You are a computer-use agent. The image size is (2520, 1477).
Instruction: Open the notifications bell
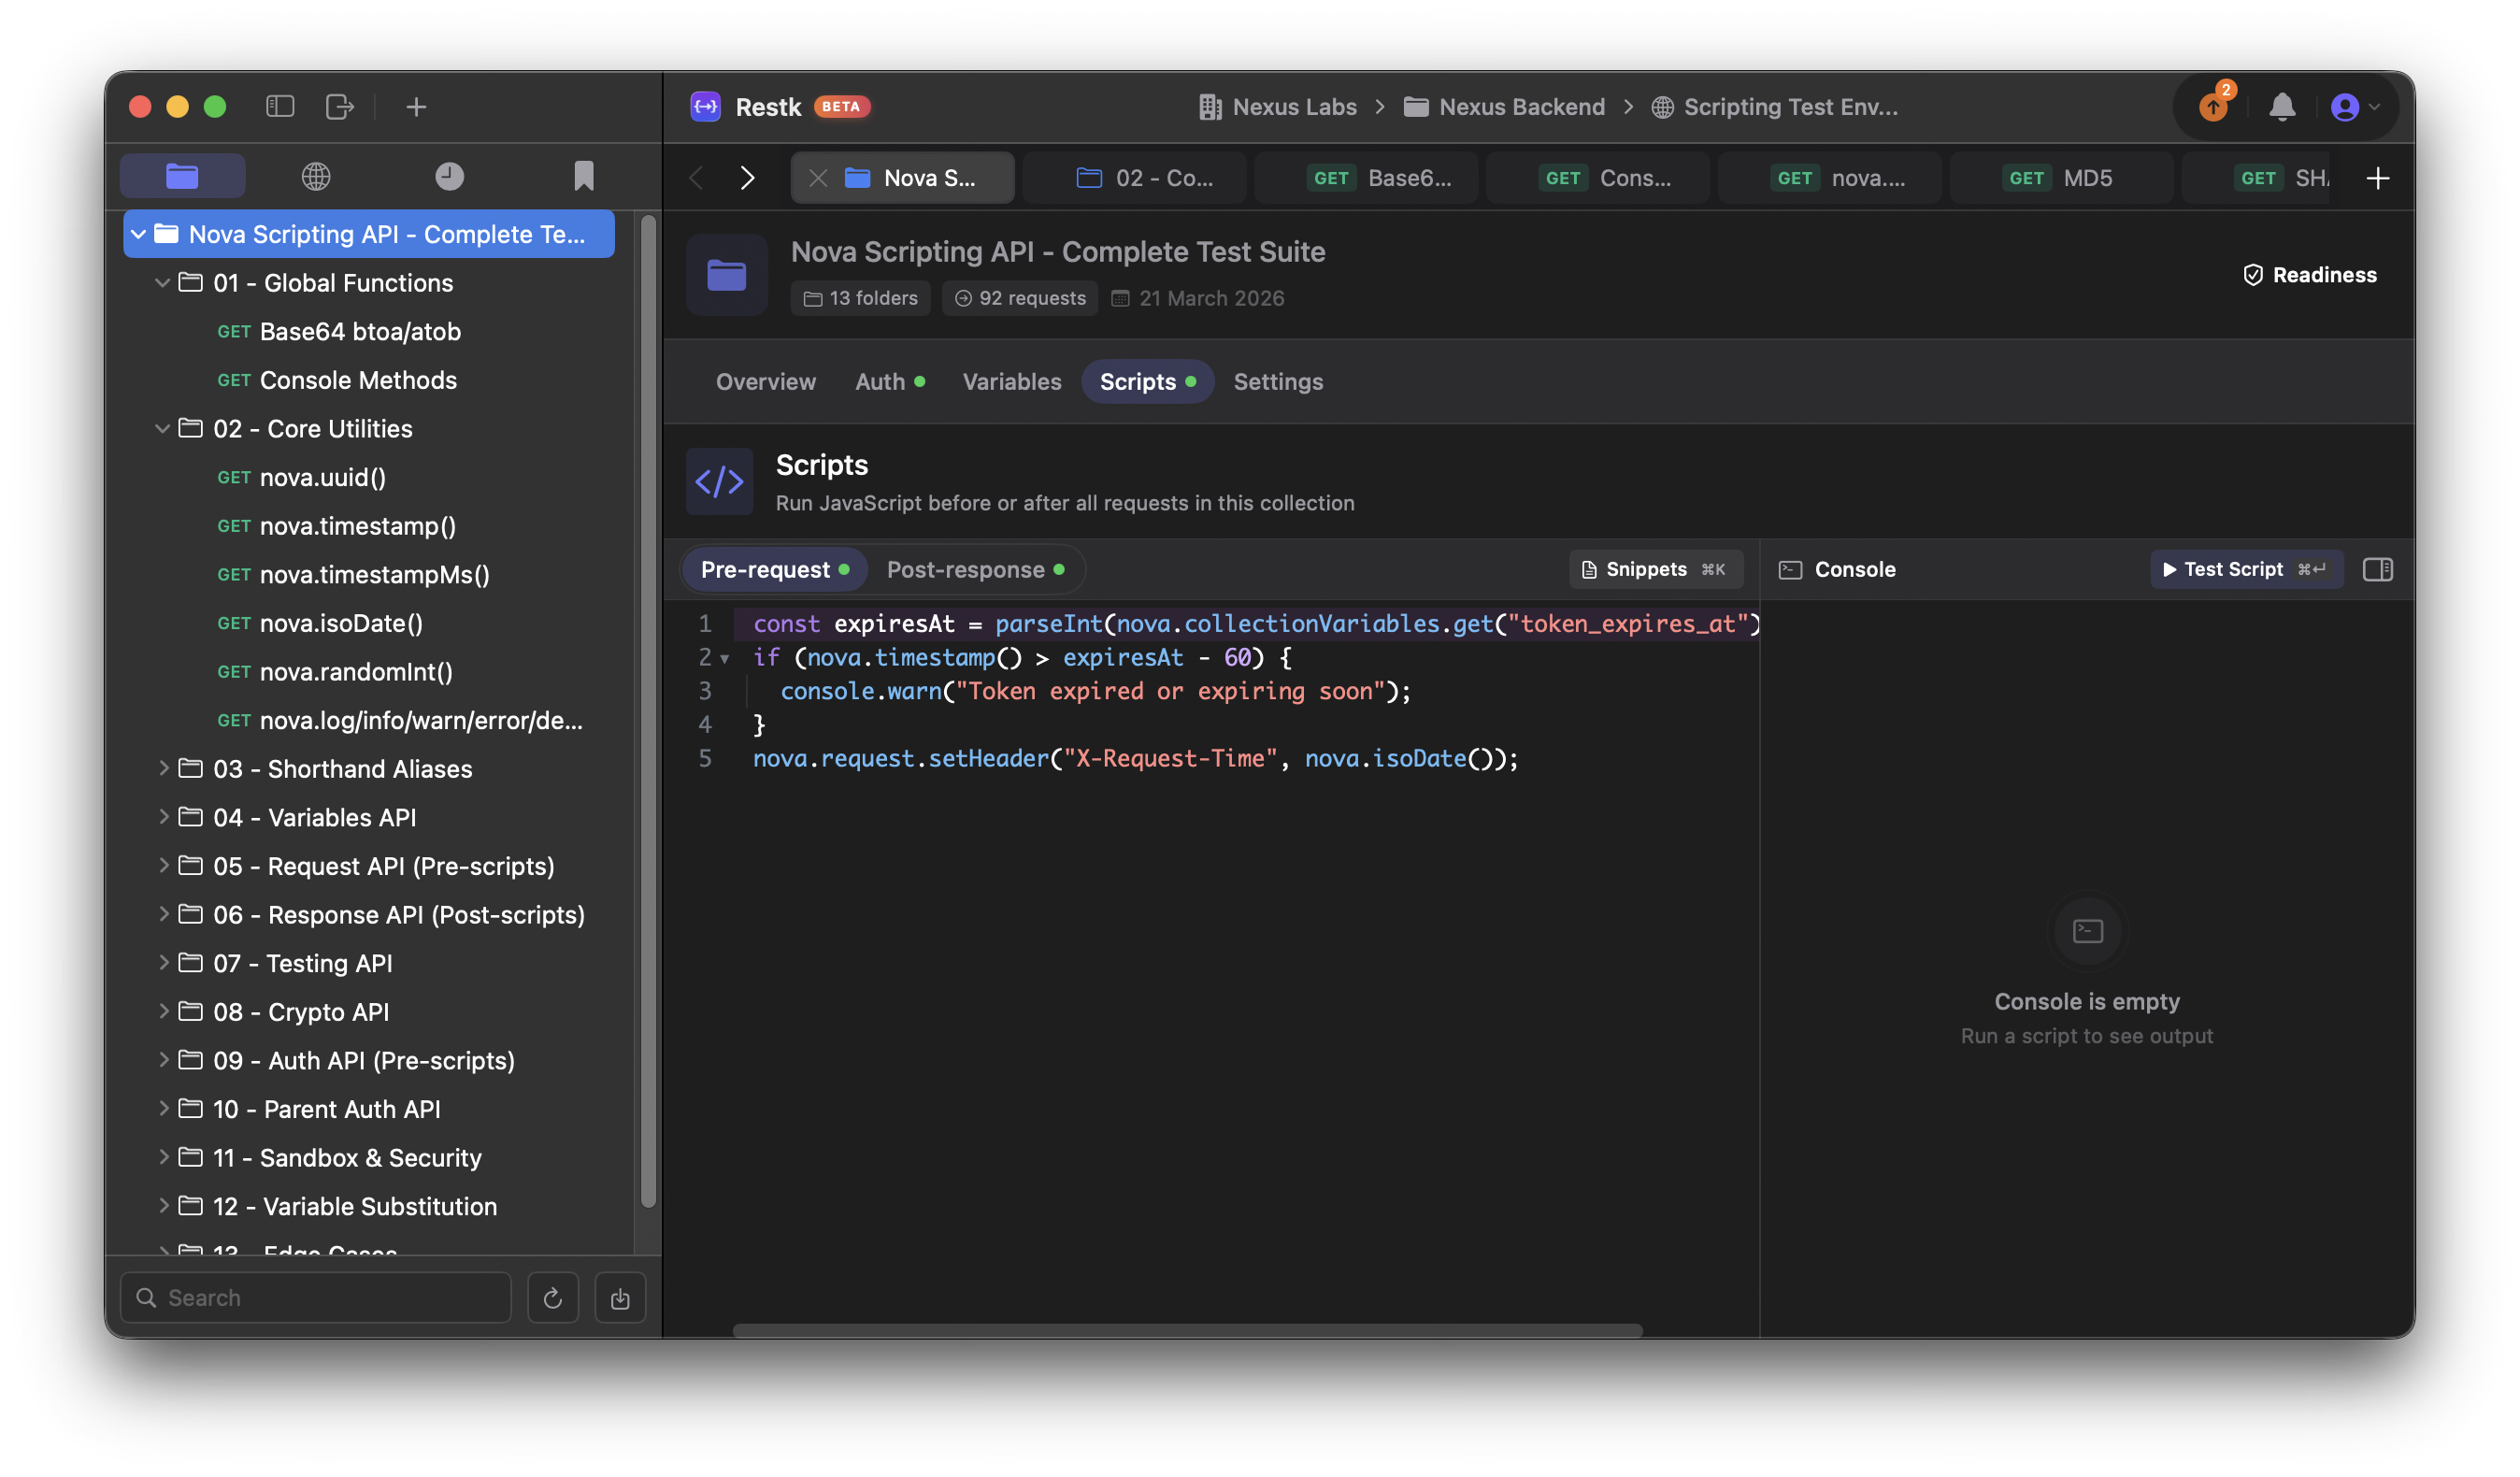[x=2282, y=106]
